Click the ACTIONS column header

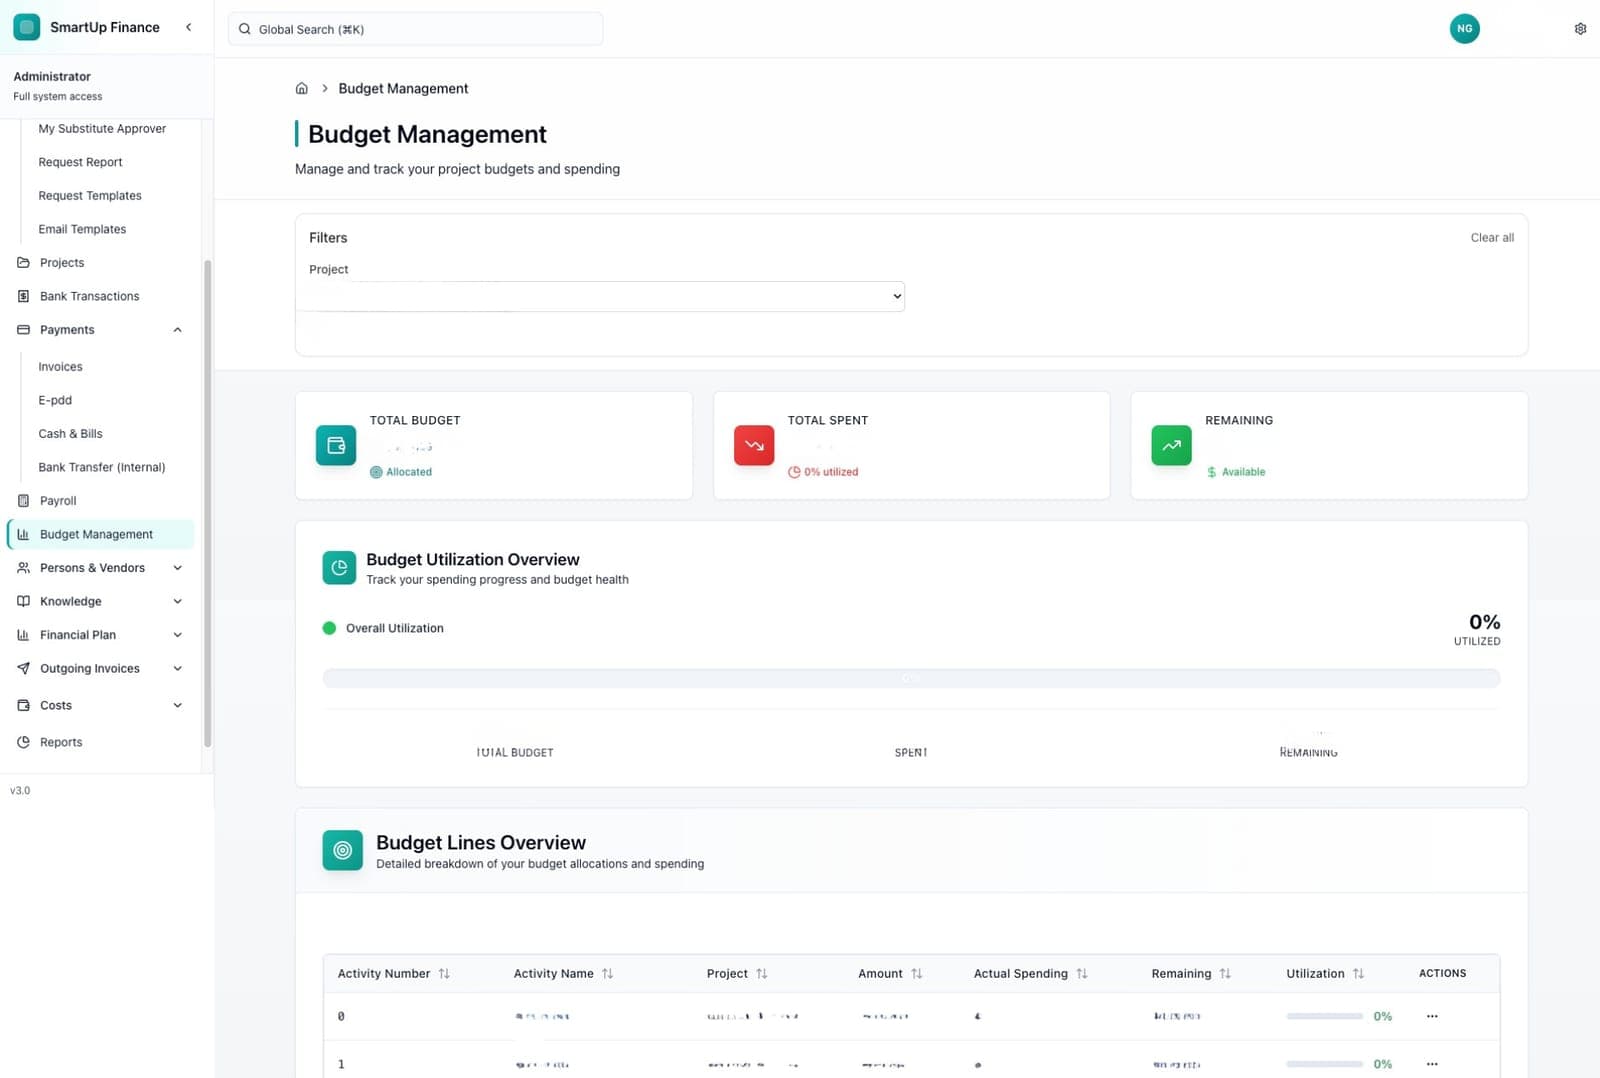click(1442, 973)
